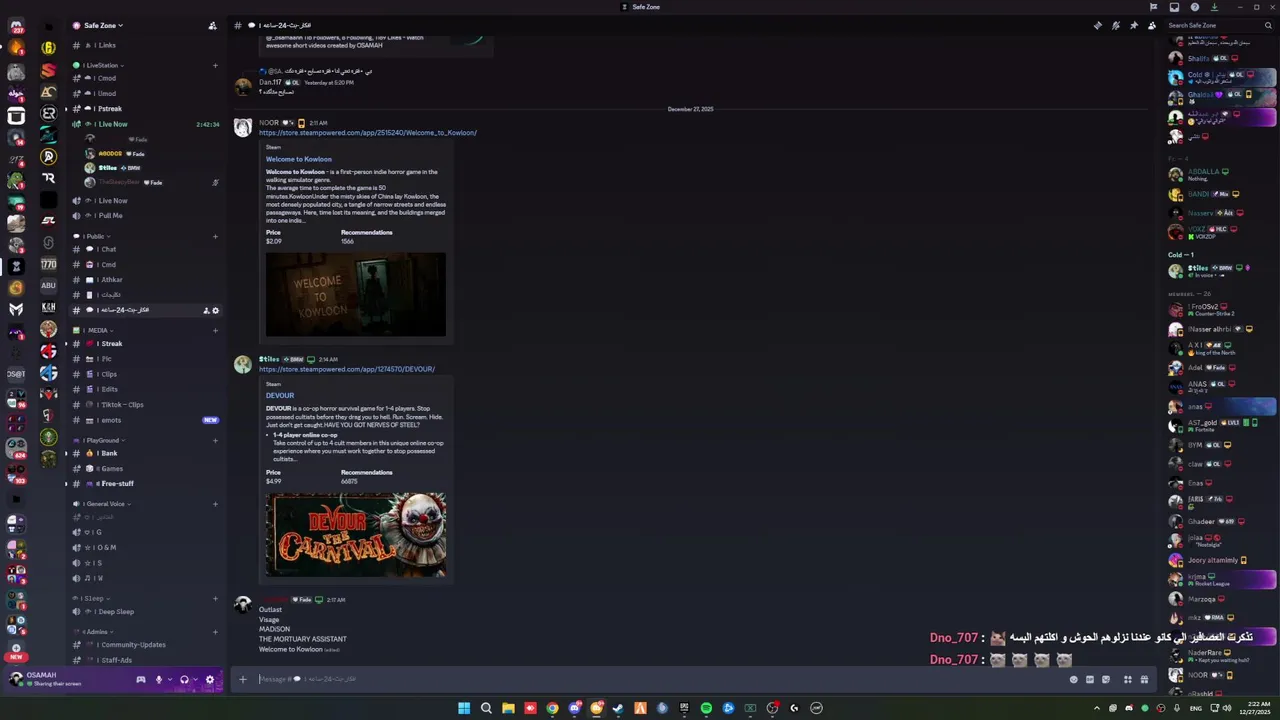This screenshot has height=720, width=1280.
Task: Add a channel to the Public category
Action: point(215,236)
